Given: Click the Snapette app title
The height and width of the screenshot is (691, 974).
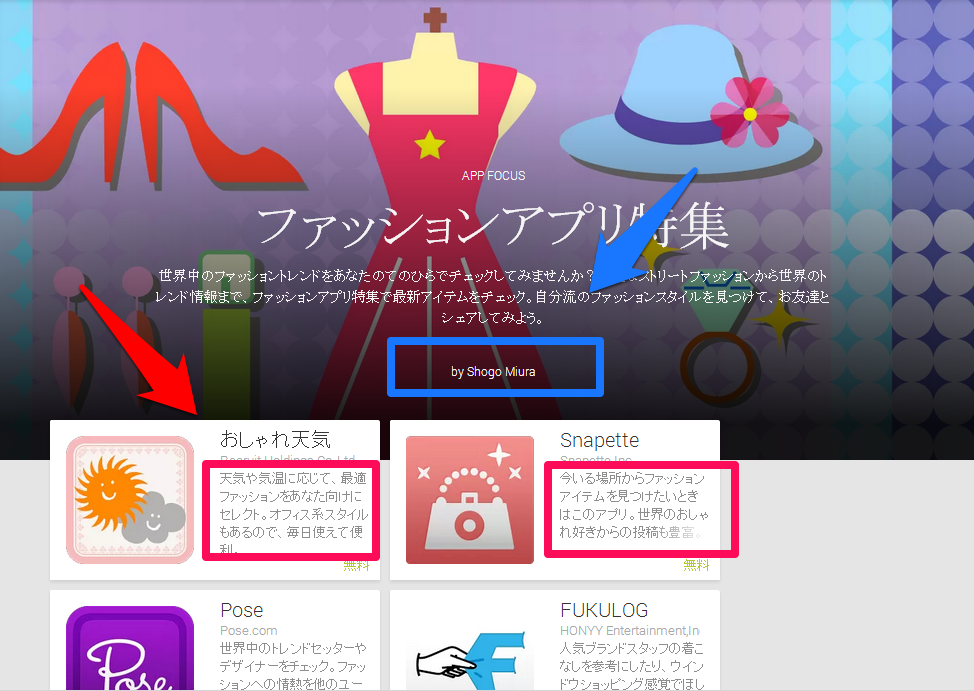Looking at the screenshot, I should click(x=599, y=440).
